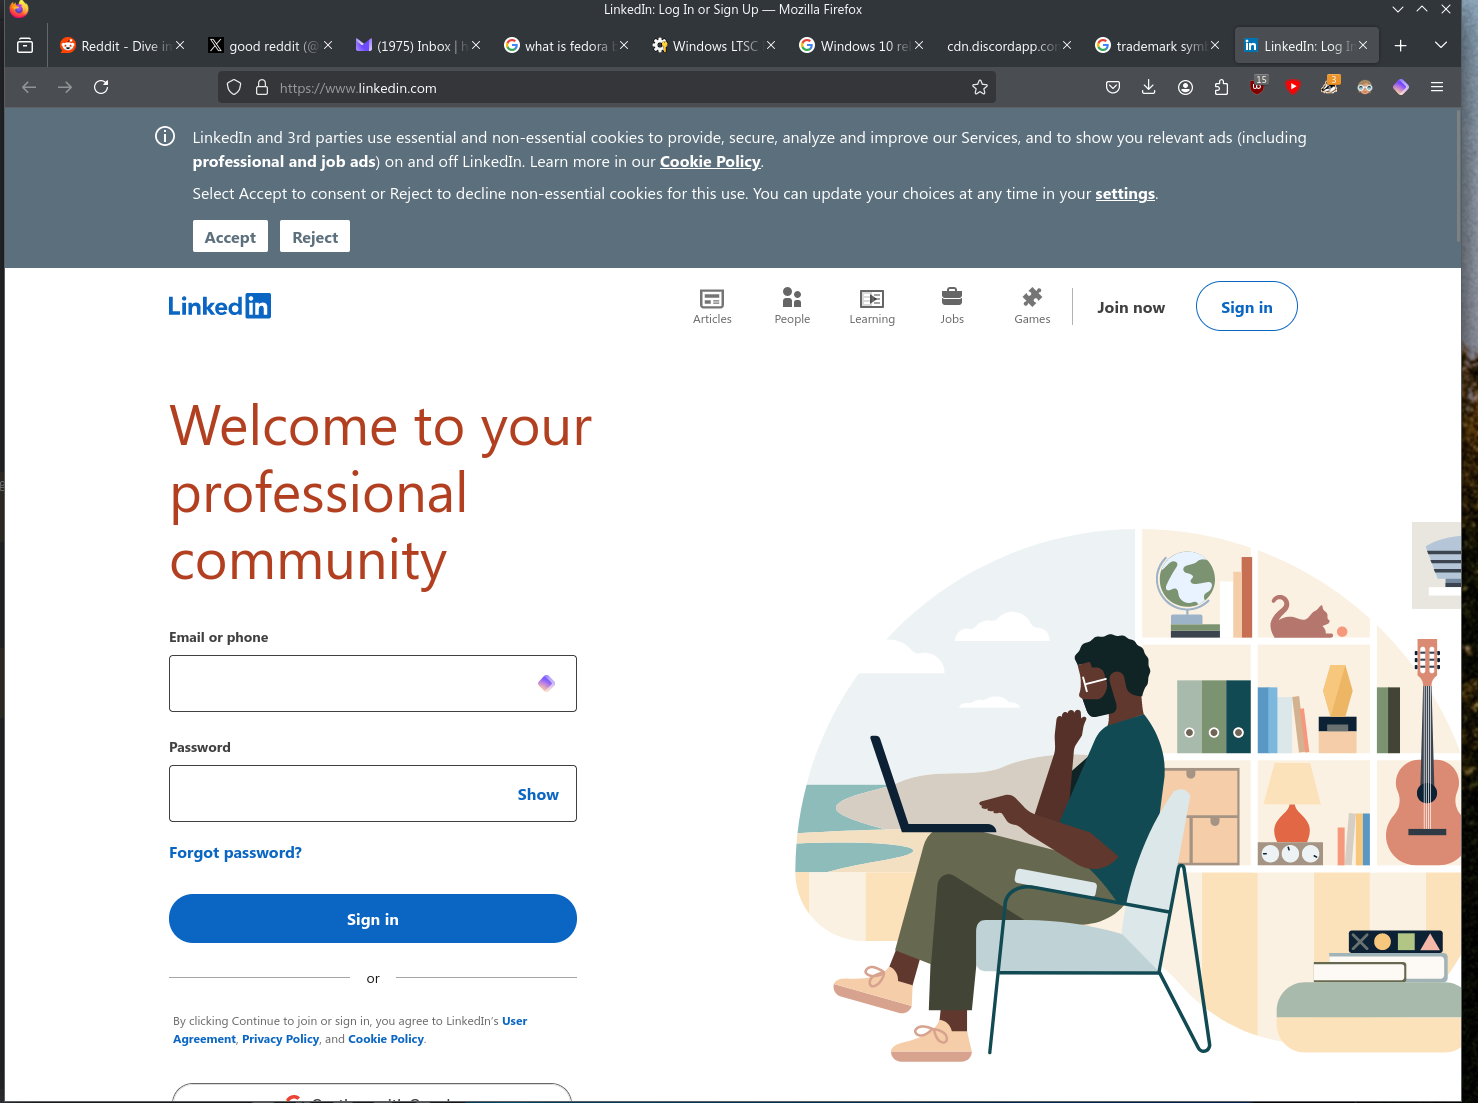The height and width of the screenshot is (1103, 1478).
Task: Close the good reddit X tab
Action: pos(328,46)
